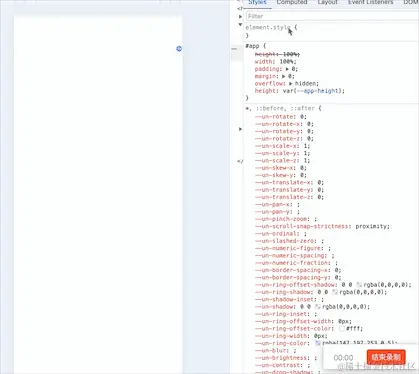Click the --un-skew-y property

(275, 175)
